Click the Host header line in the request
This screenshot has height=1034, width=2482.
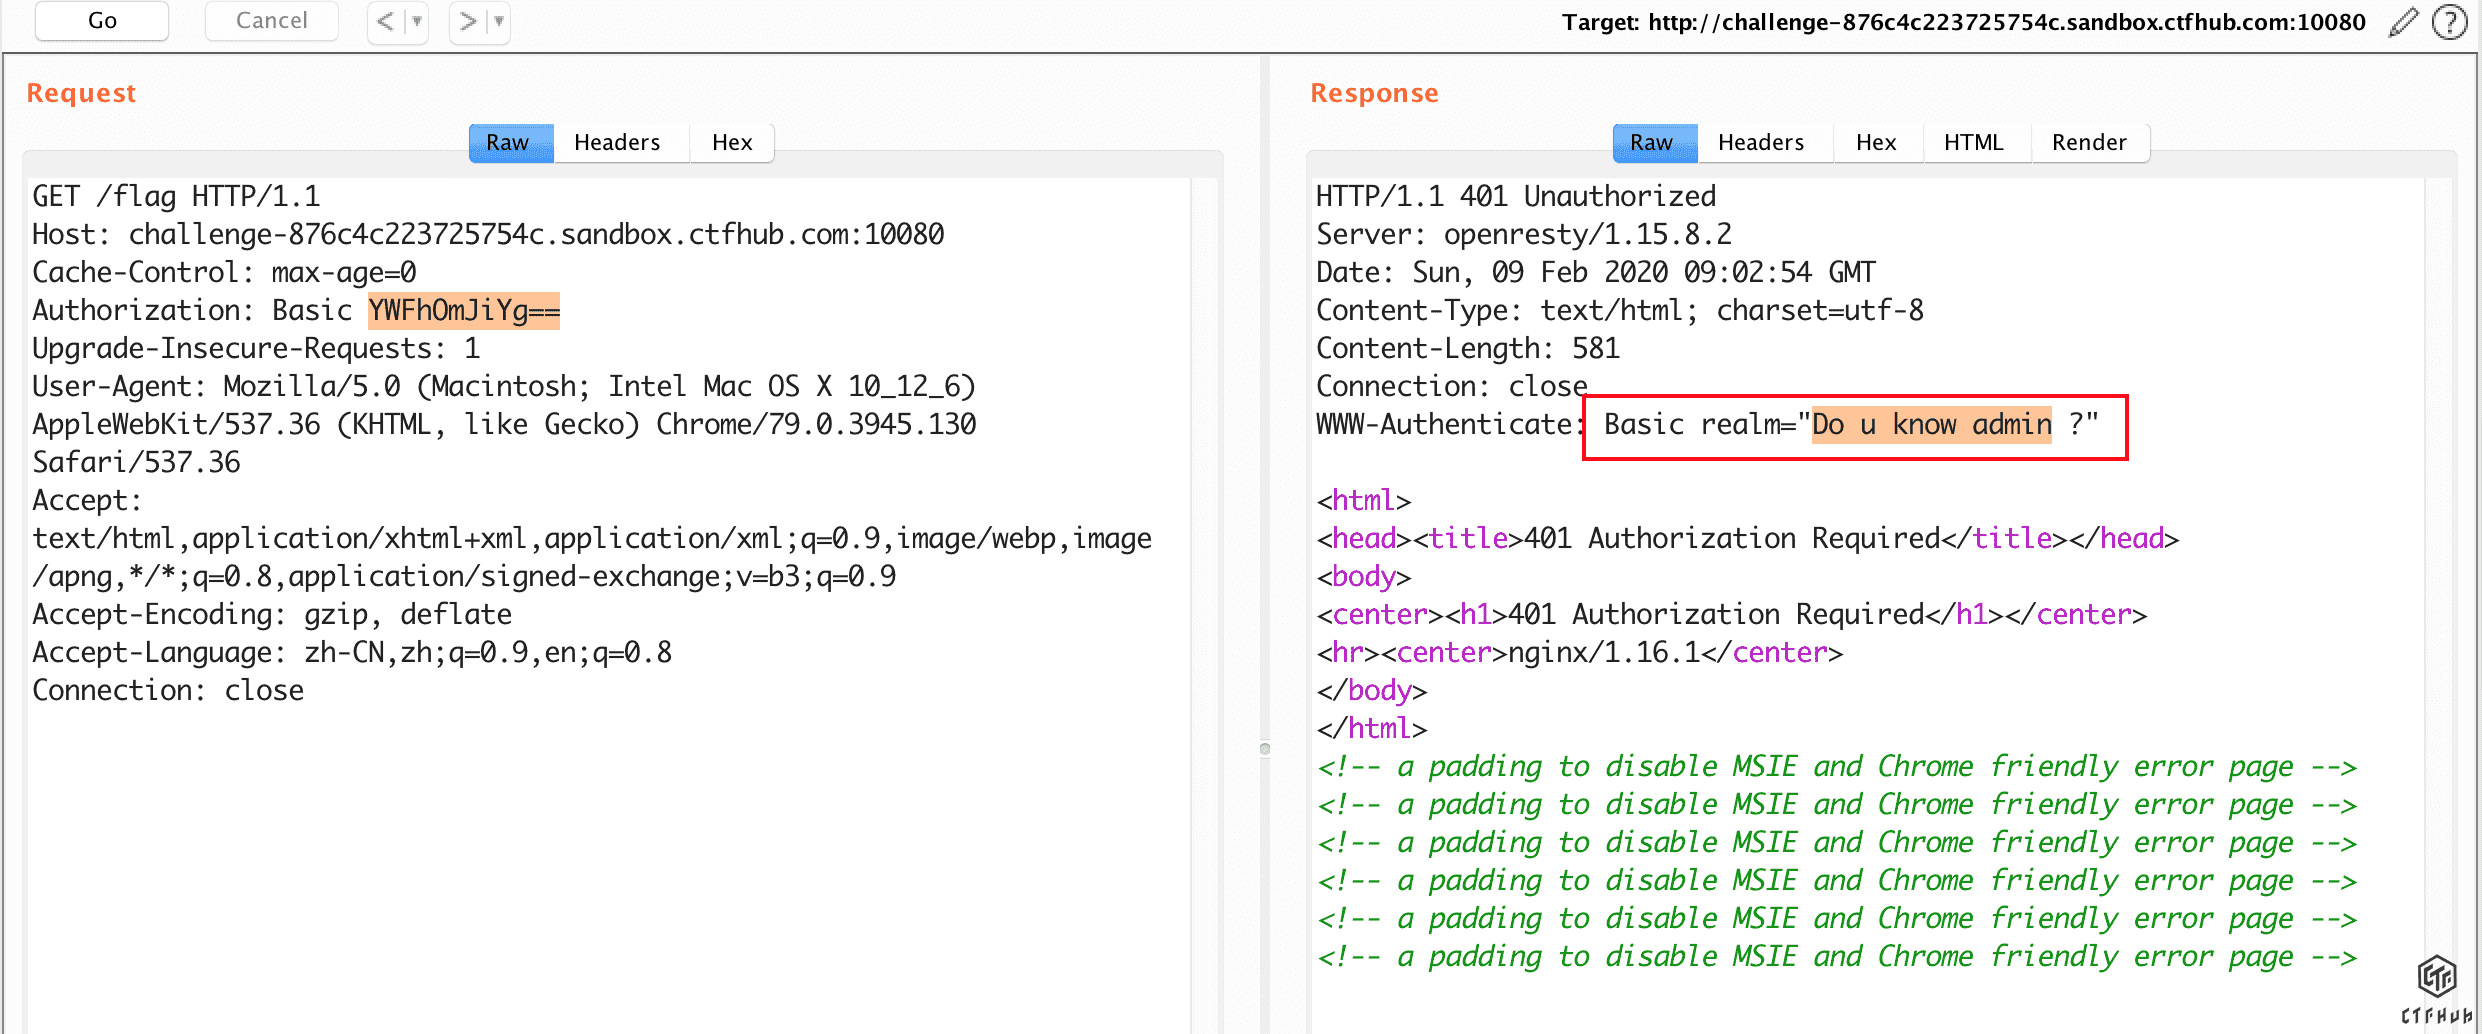488,235
